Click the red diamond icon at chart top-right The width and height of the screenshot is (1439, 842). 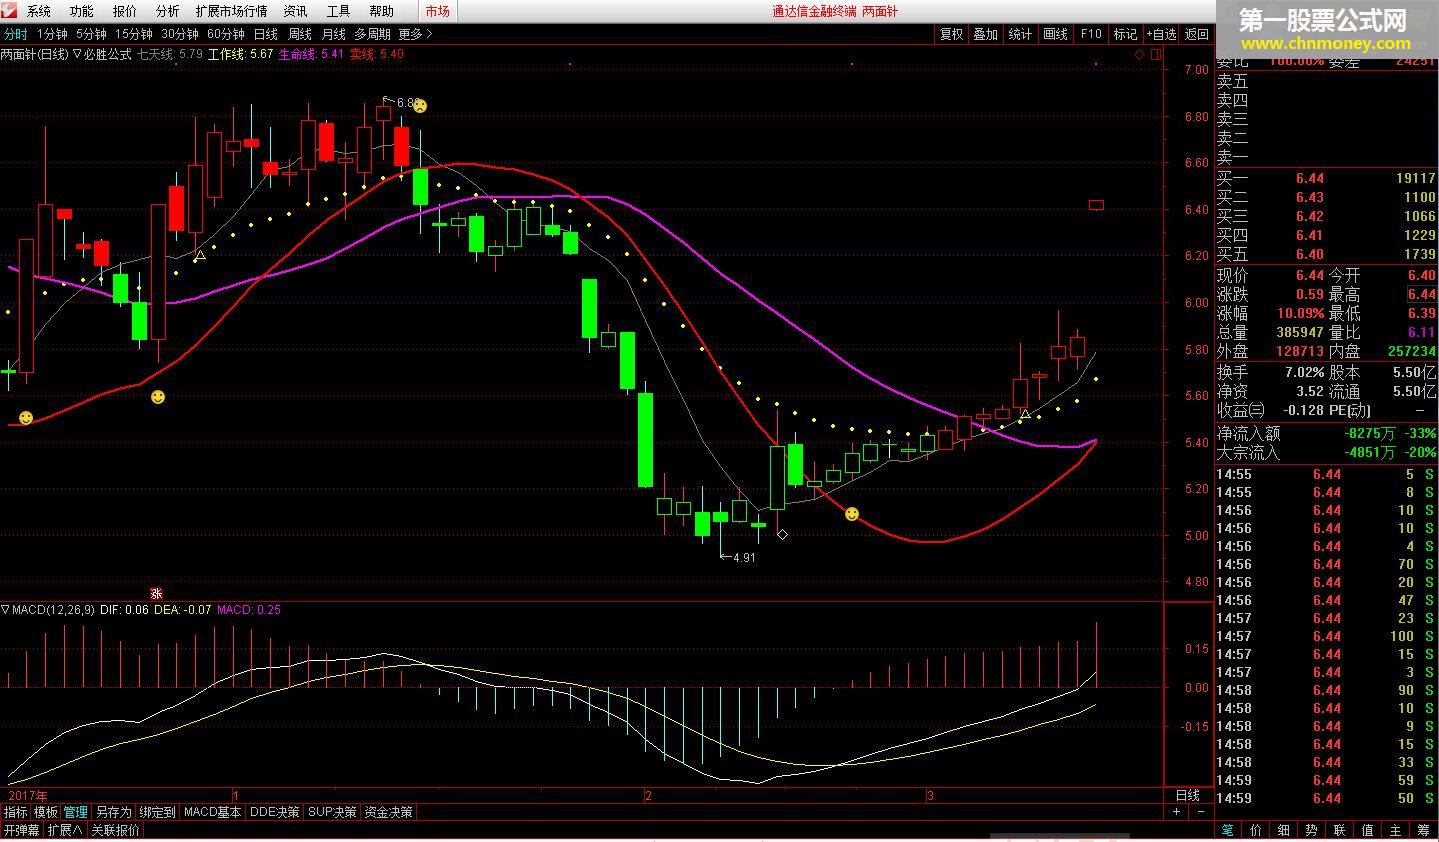tap(1140, 55)
